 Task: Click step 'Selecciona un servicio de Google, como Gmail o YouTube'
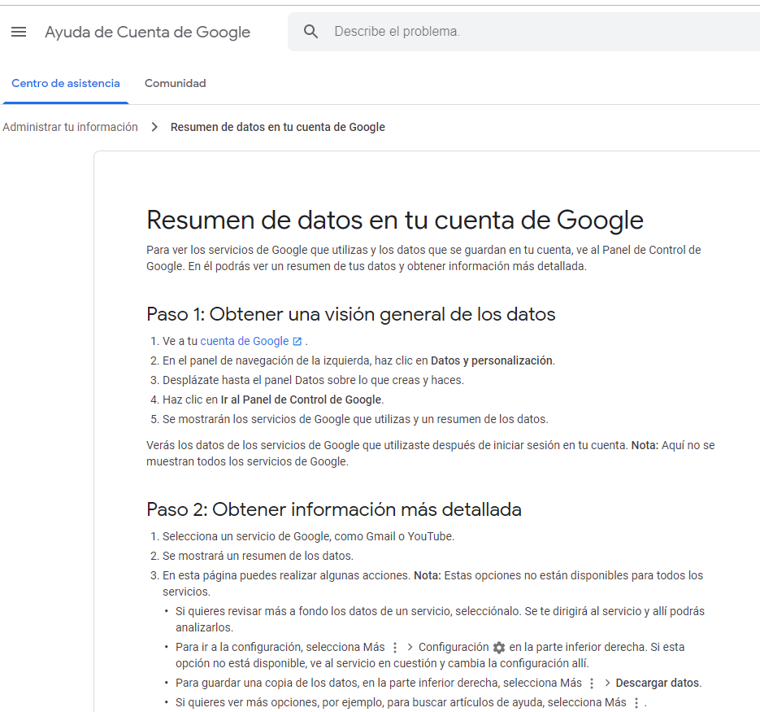(x=308, y=537)
